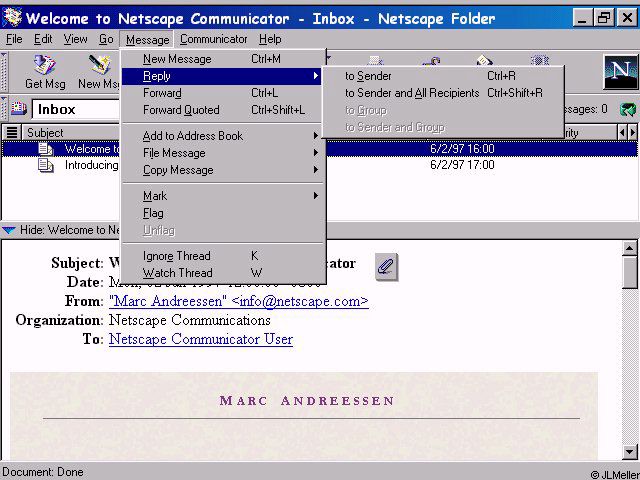The height and width of the screenshot is (480, 640).
Task: Click the Get Msg toolbar icon
Action: pos(44,66)
